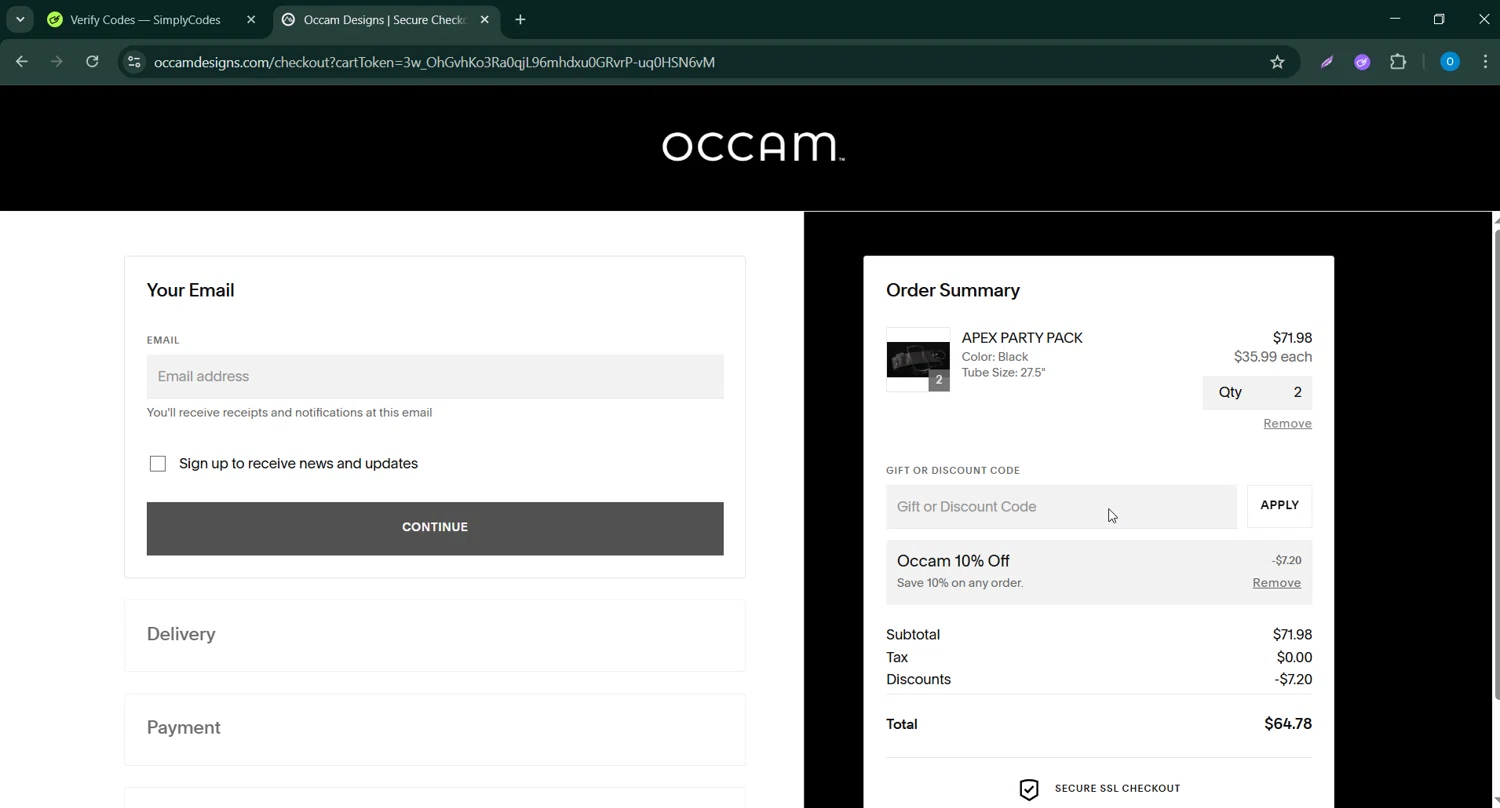Screen dimensions: 1500x808
Task: Go forward to the next page
Action: 57,62
